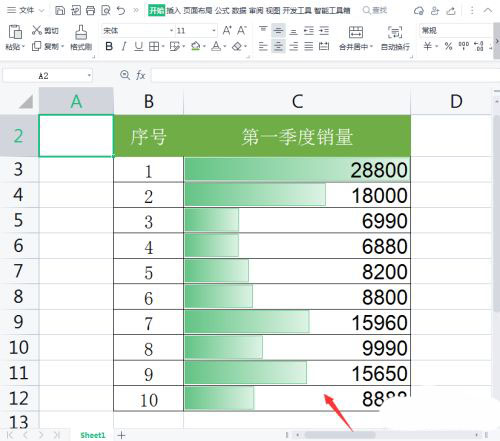The height and width of the screenshot is (441, 500).
Task: Toggle underline formatting button
Action: pyautogui.click(x=139, y=46)
